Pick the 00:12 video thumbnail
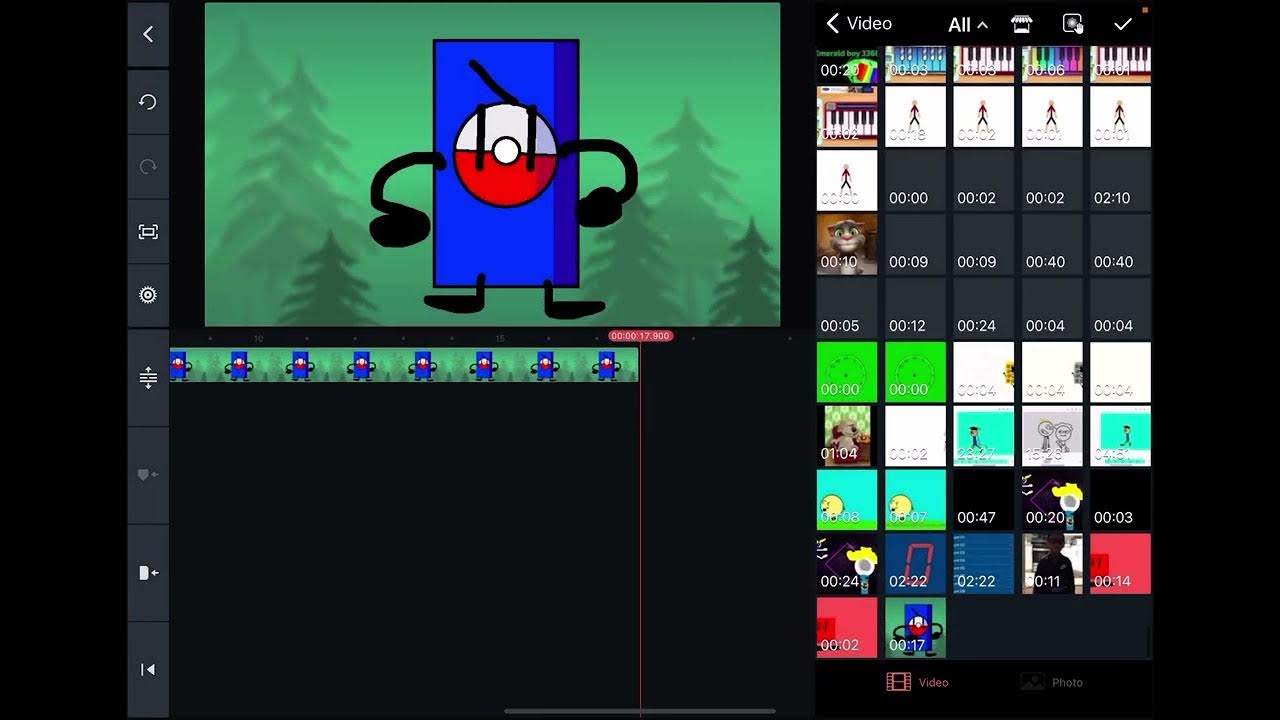1280x720 pixels. click(915, 308)
